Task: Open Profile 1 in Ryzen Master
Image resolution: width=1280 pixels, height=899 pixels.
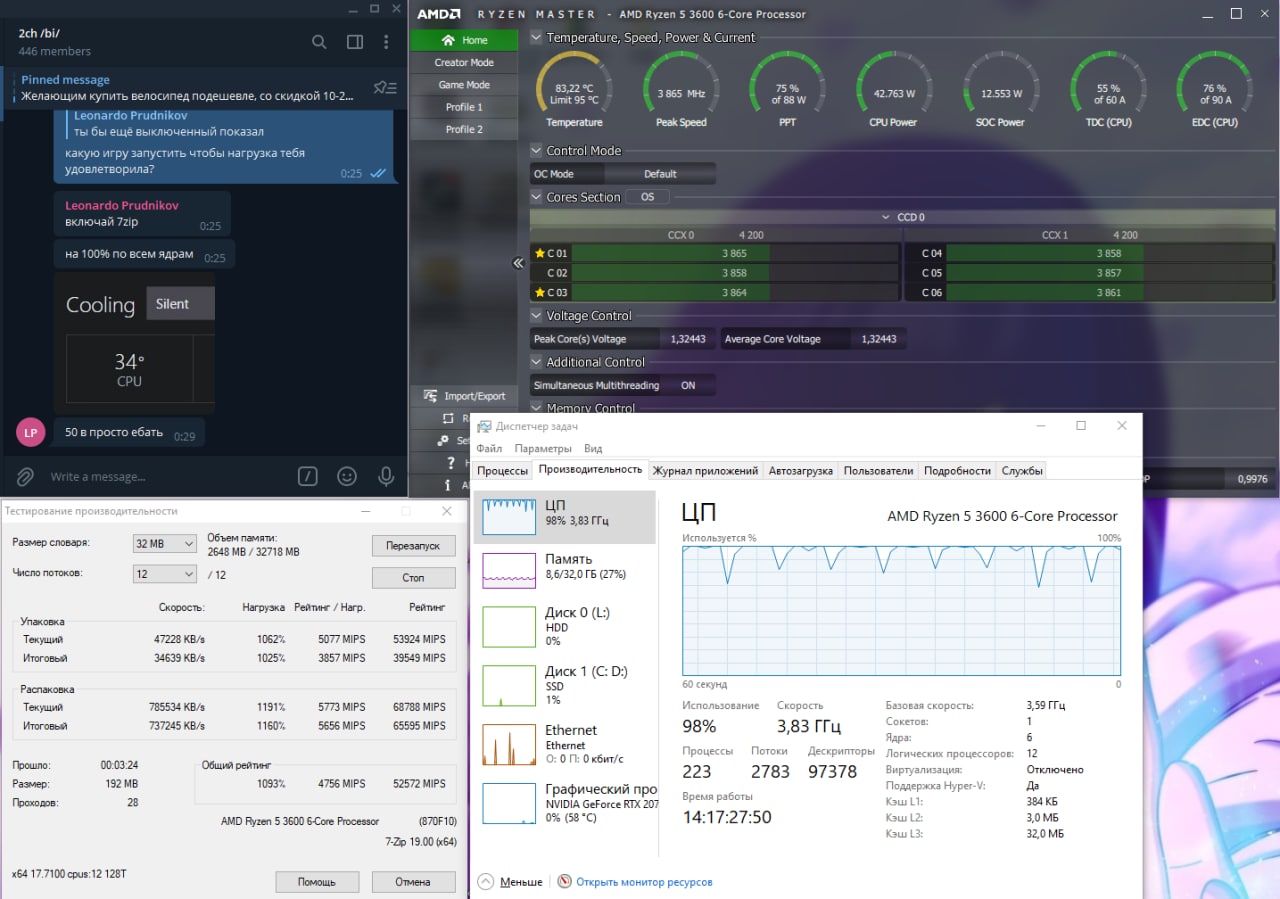Action: pos(464,107)
